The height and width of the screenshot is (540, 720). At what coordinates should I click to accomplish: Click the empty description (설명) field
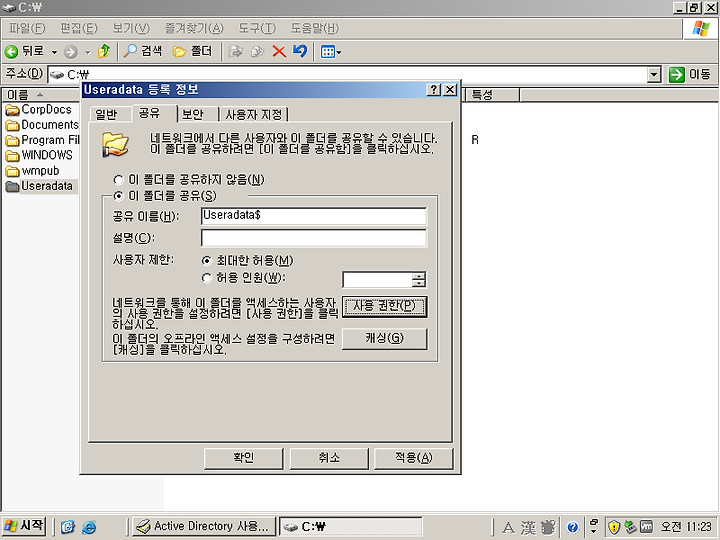click(314, 238)
